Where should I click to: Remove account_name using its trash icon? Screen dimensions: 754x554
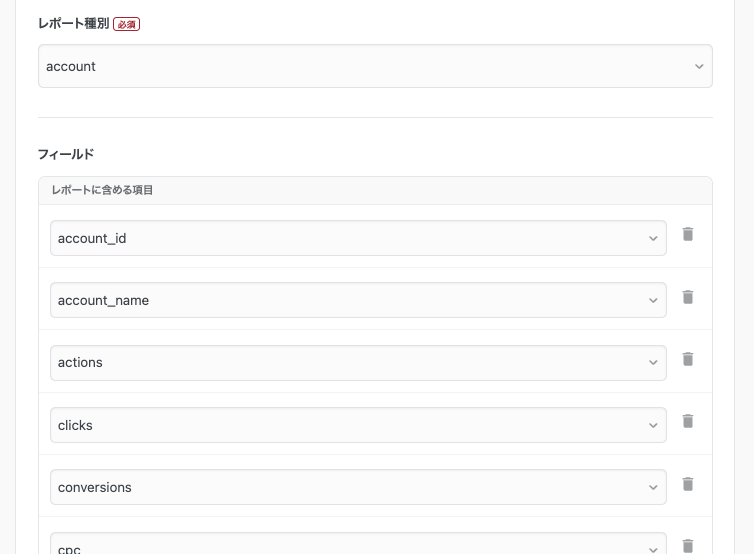coord(688,297)
